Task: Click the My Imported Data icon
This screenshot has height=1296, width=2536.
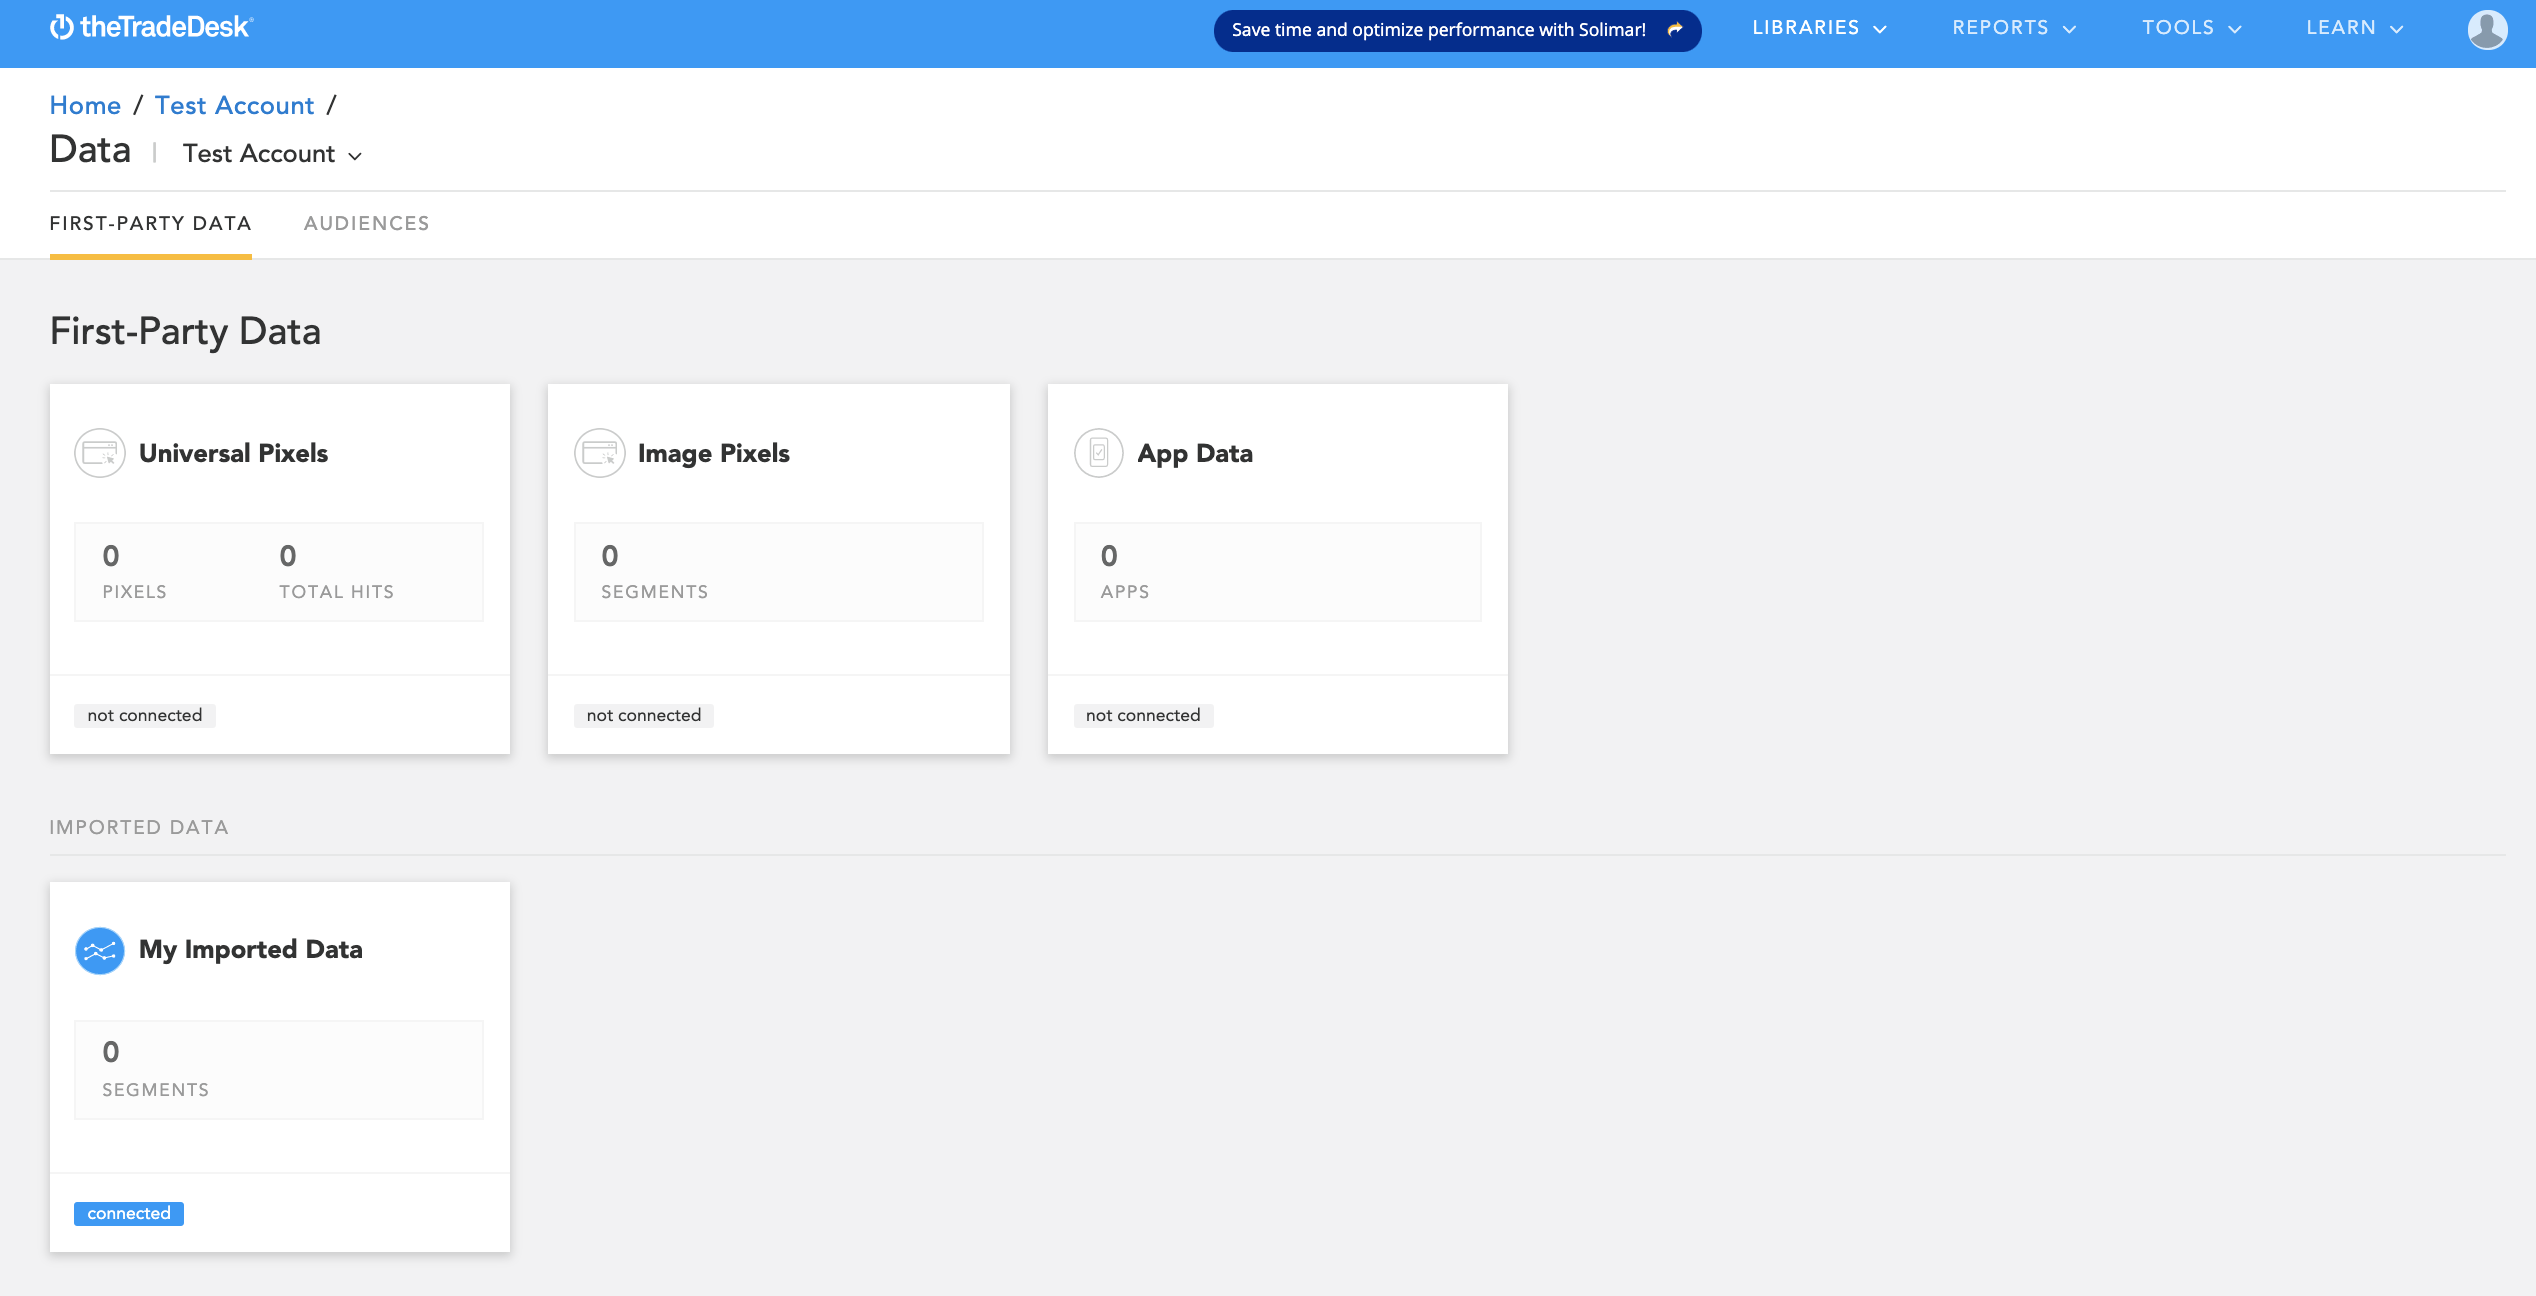Action: (x=100, y=951)
